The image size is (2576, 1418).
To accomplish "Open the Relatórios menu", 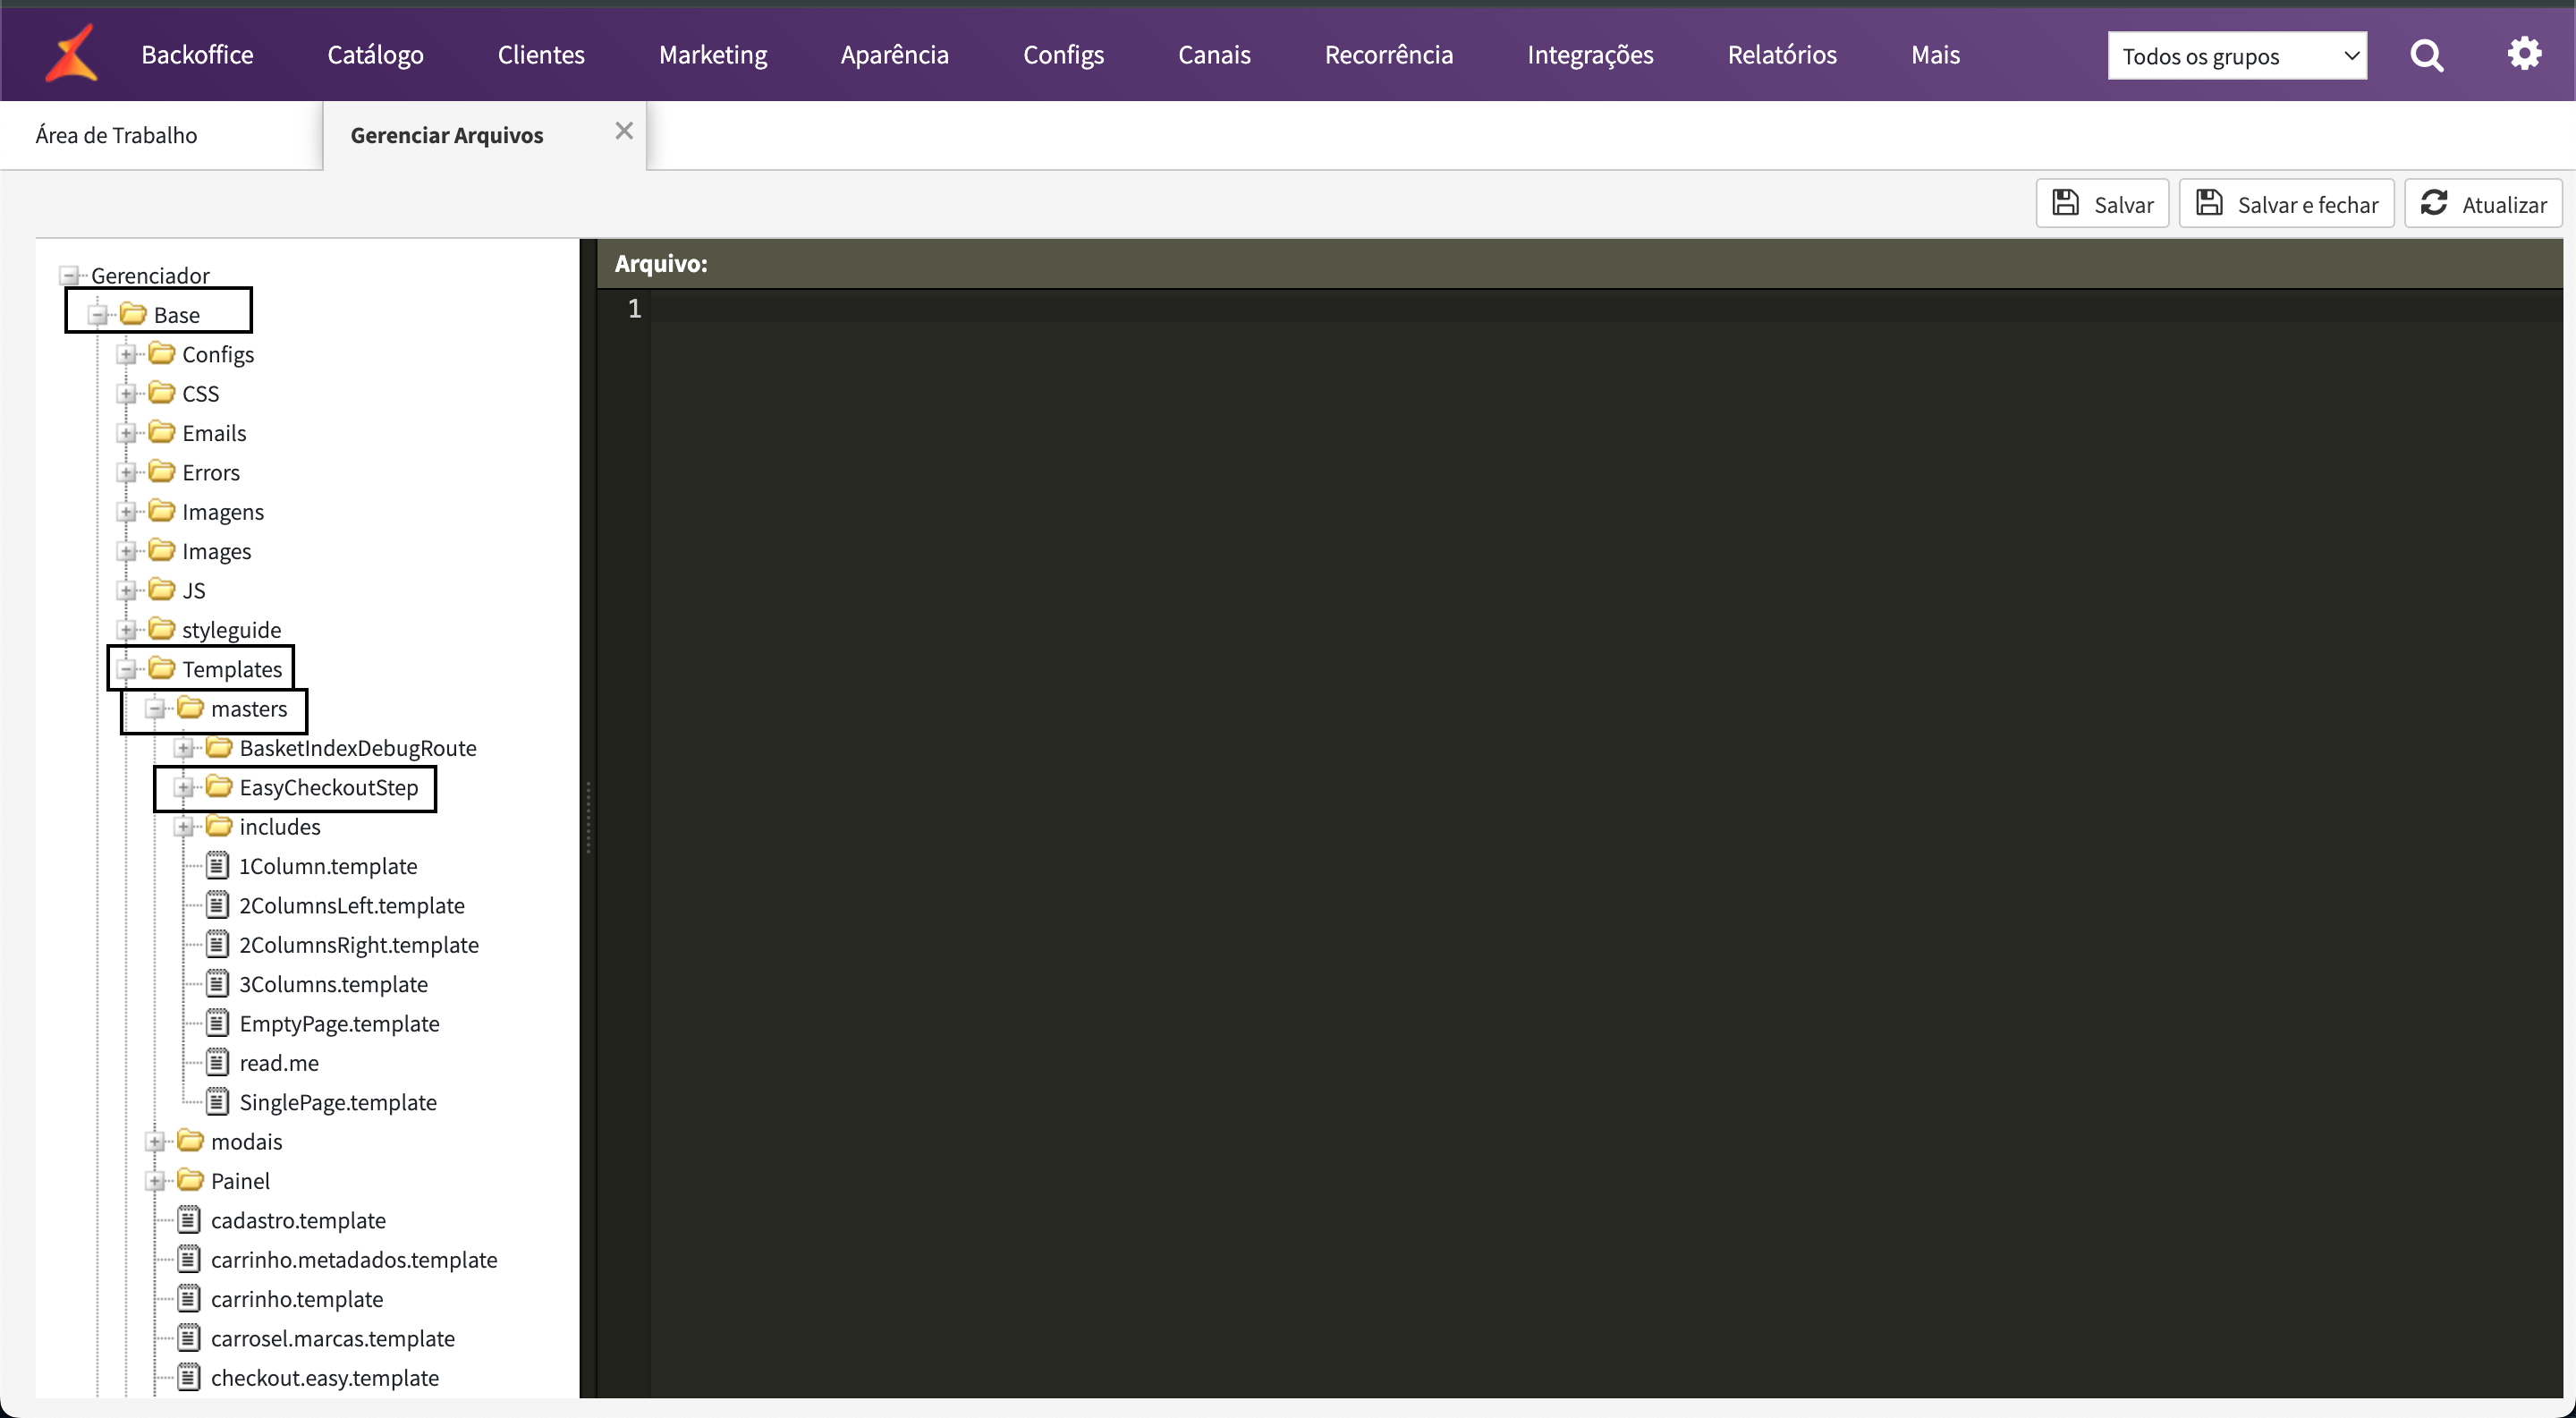I will click(x=1782, y=54).
